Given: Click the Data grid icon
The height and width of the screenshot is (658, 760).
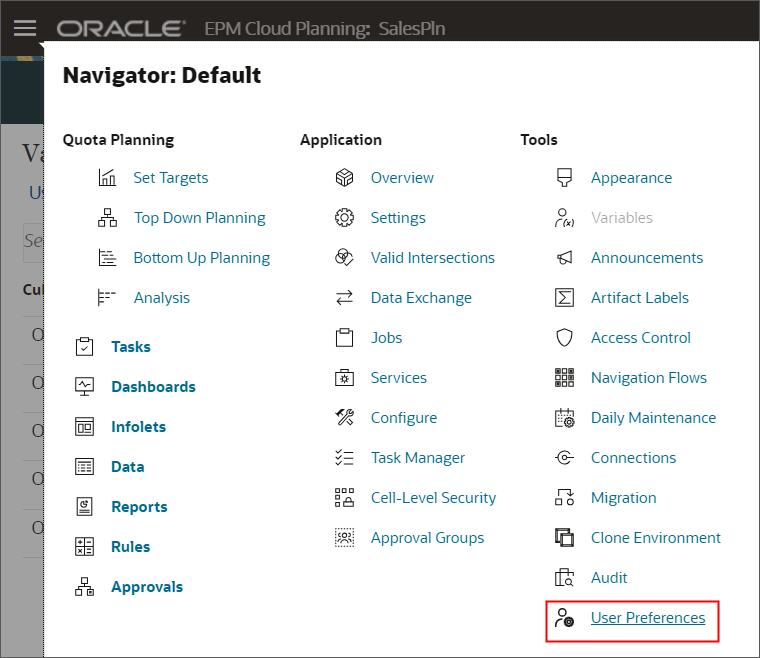Looking at the screenshot, I should pyautogui.click(x=84, y=467).
